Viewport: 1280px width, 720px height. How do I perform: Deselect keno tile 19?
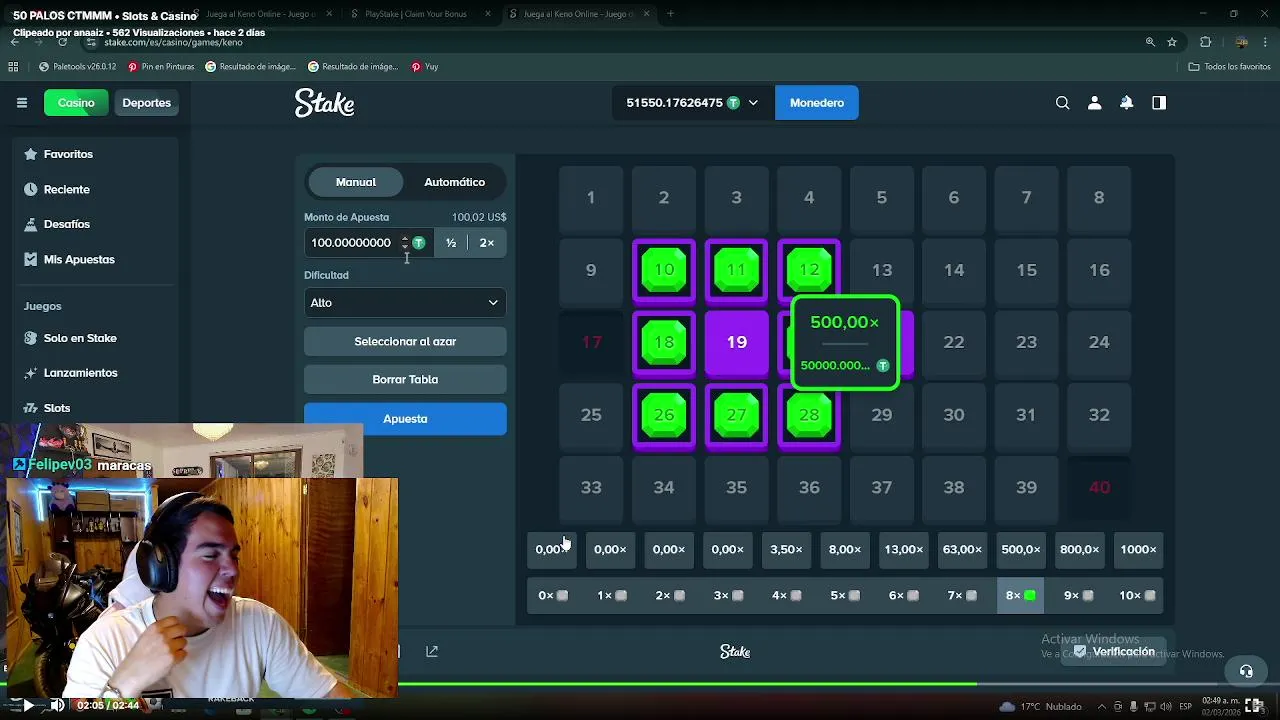pos(736,342)
